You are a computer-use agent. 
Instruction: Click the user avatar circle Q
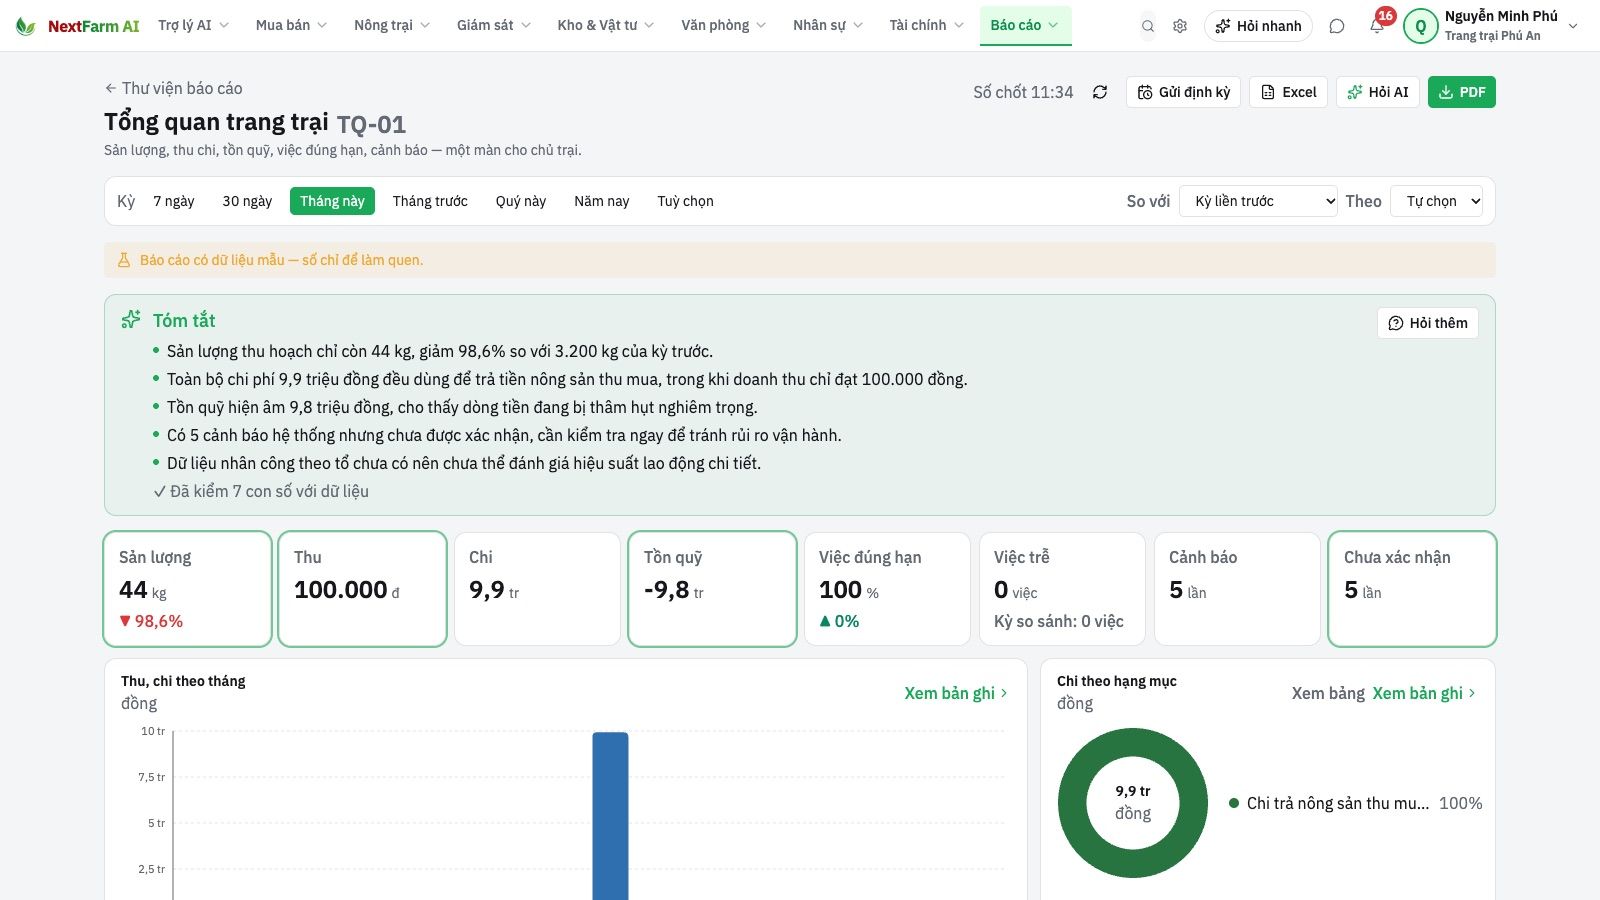[x=1421, y=26]
